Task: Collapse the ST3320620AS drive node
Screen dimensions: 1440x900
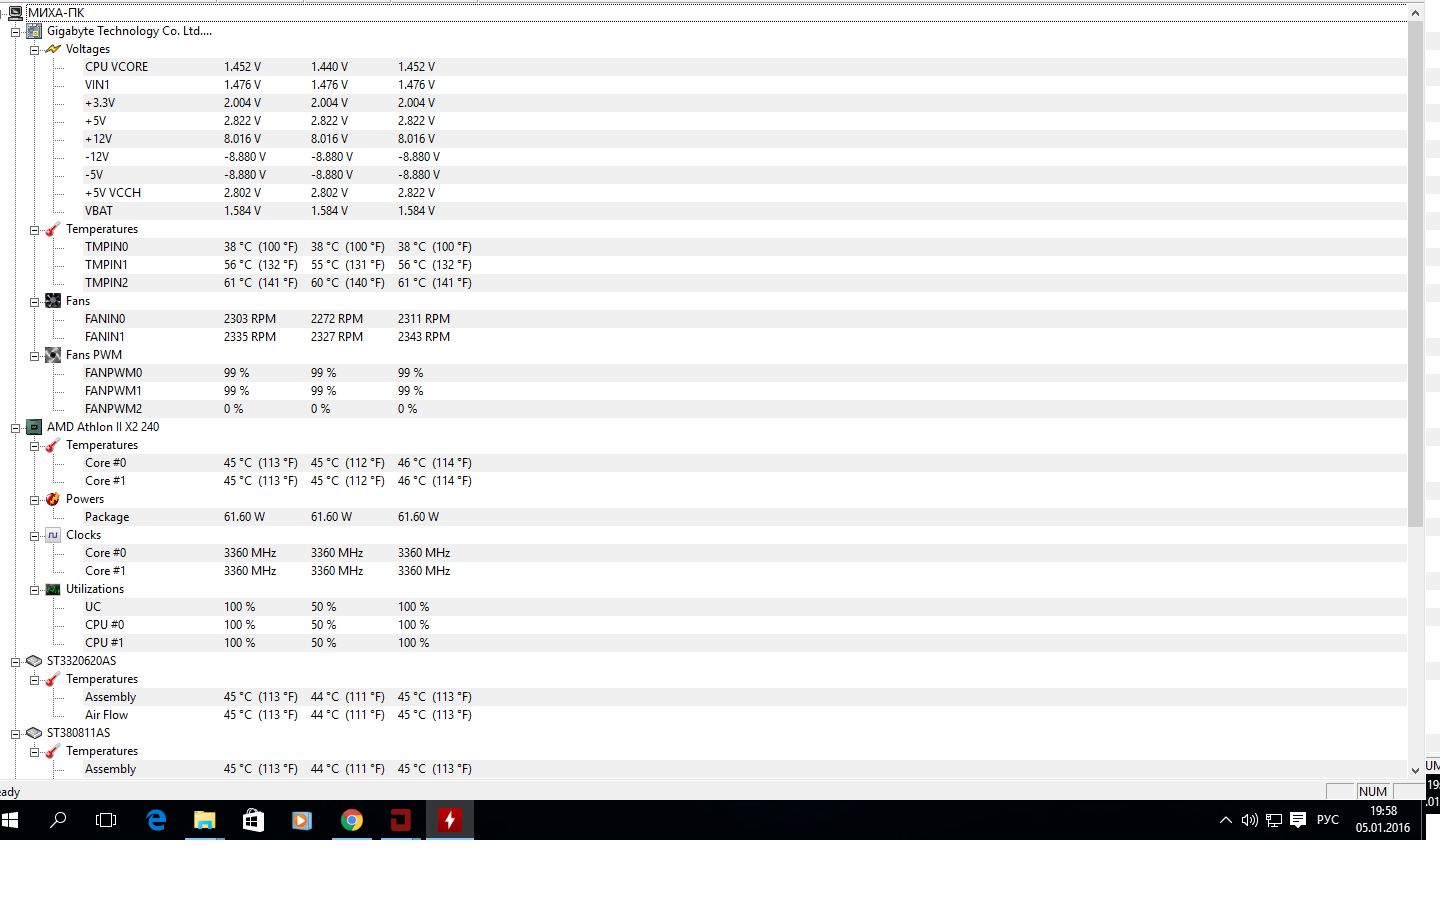Action: point(16,662)
